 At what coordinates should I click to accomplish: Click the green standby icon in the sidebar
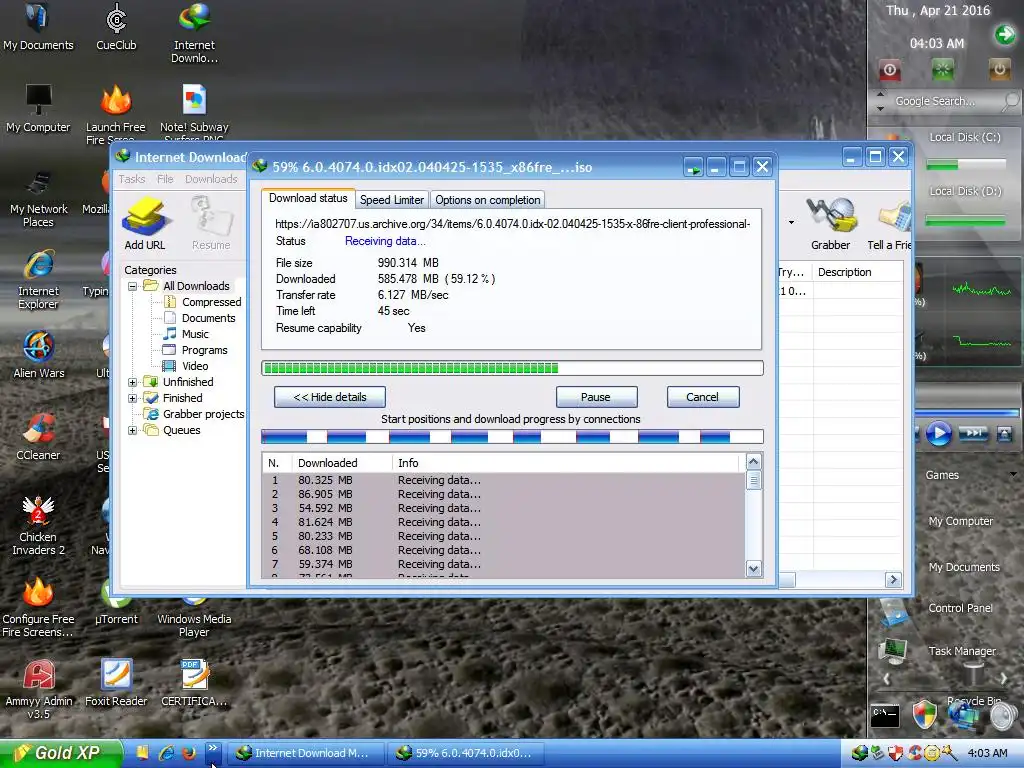click(942, 70)
